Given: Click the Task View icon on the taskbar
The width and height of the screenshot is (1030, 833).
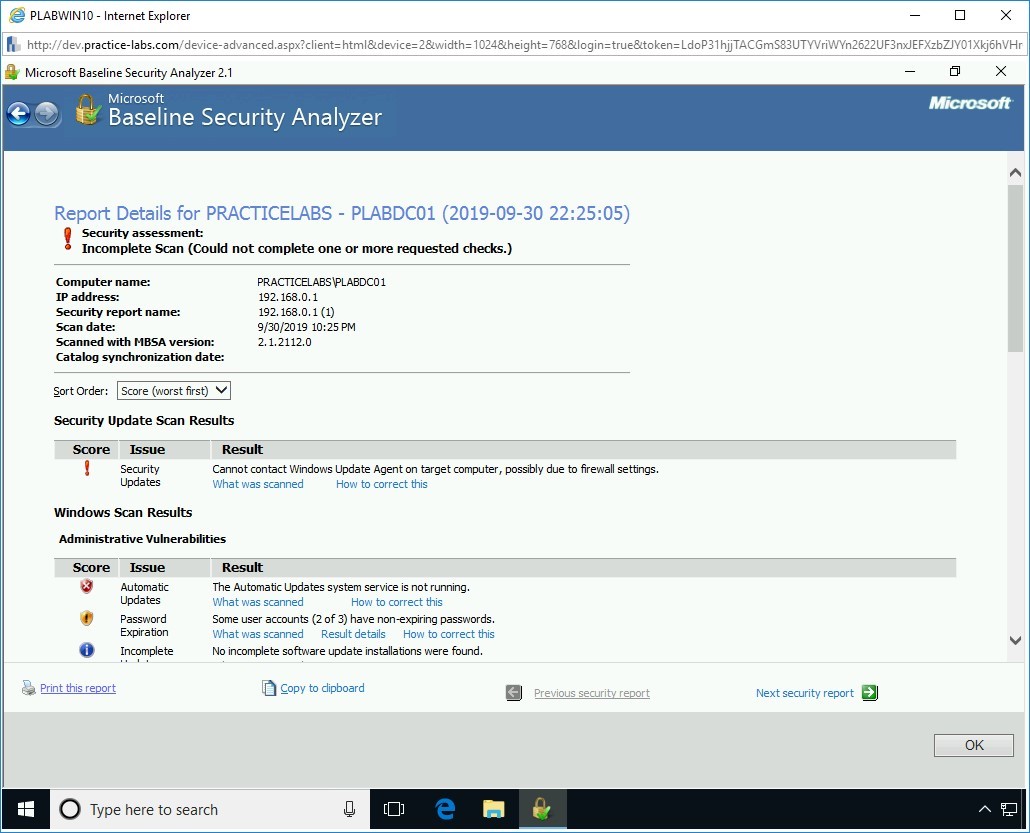Looking at the screenshot, I should 394,809.
